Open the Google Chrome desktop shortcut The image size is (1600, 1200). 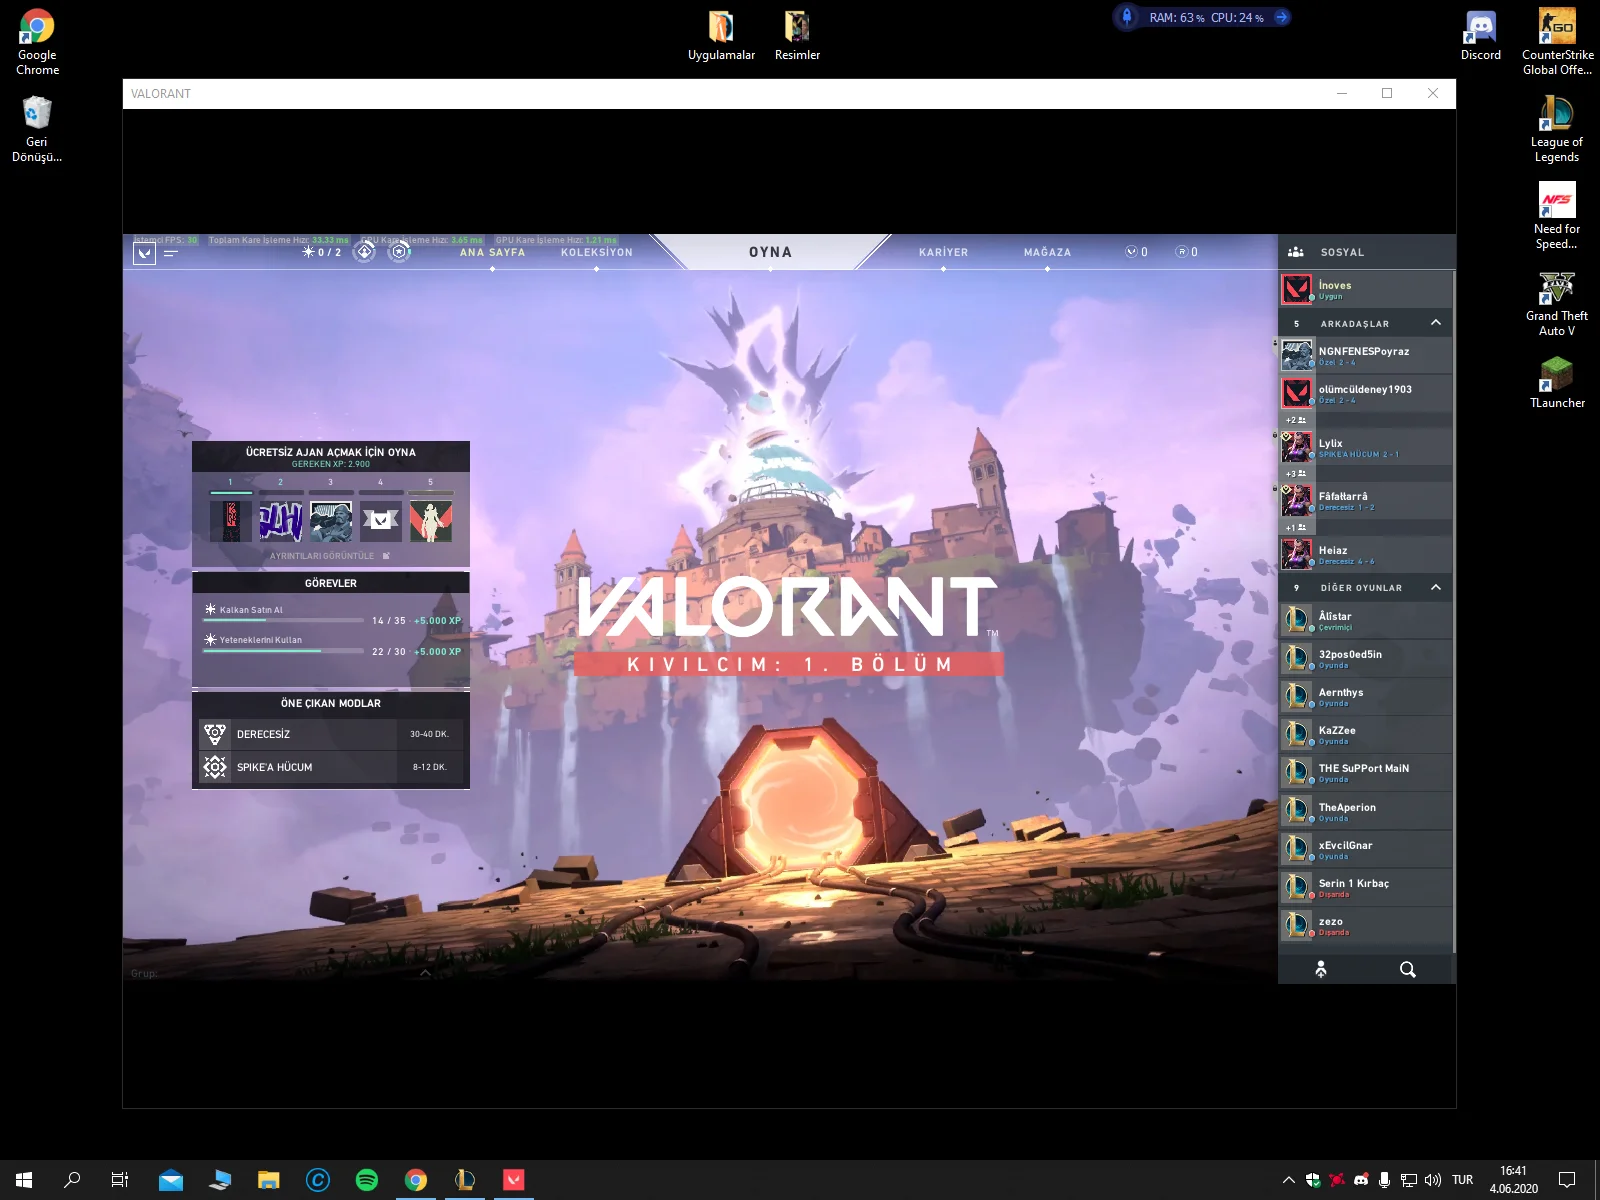37,42
